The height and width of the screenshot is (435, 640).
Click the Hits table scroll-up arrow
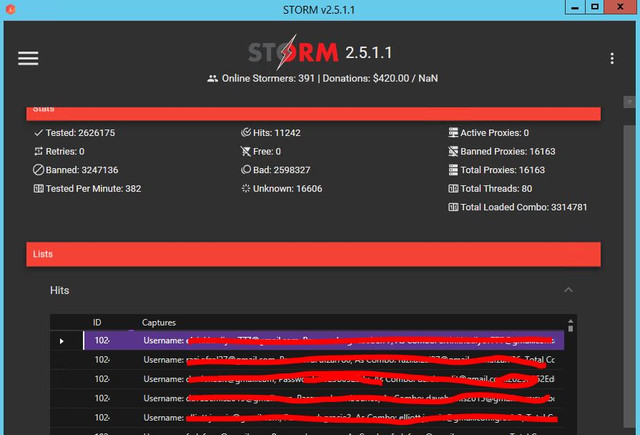(571, 322)
